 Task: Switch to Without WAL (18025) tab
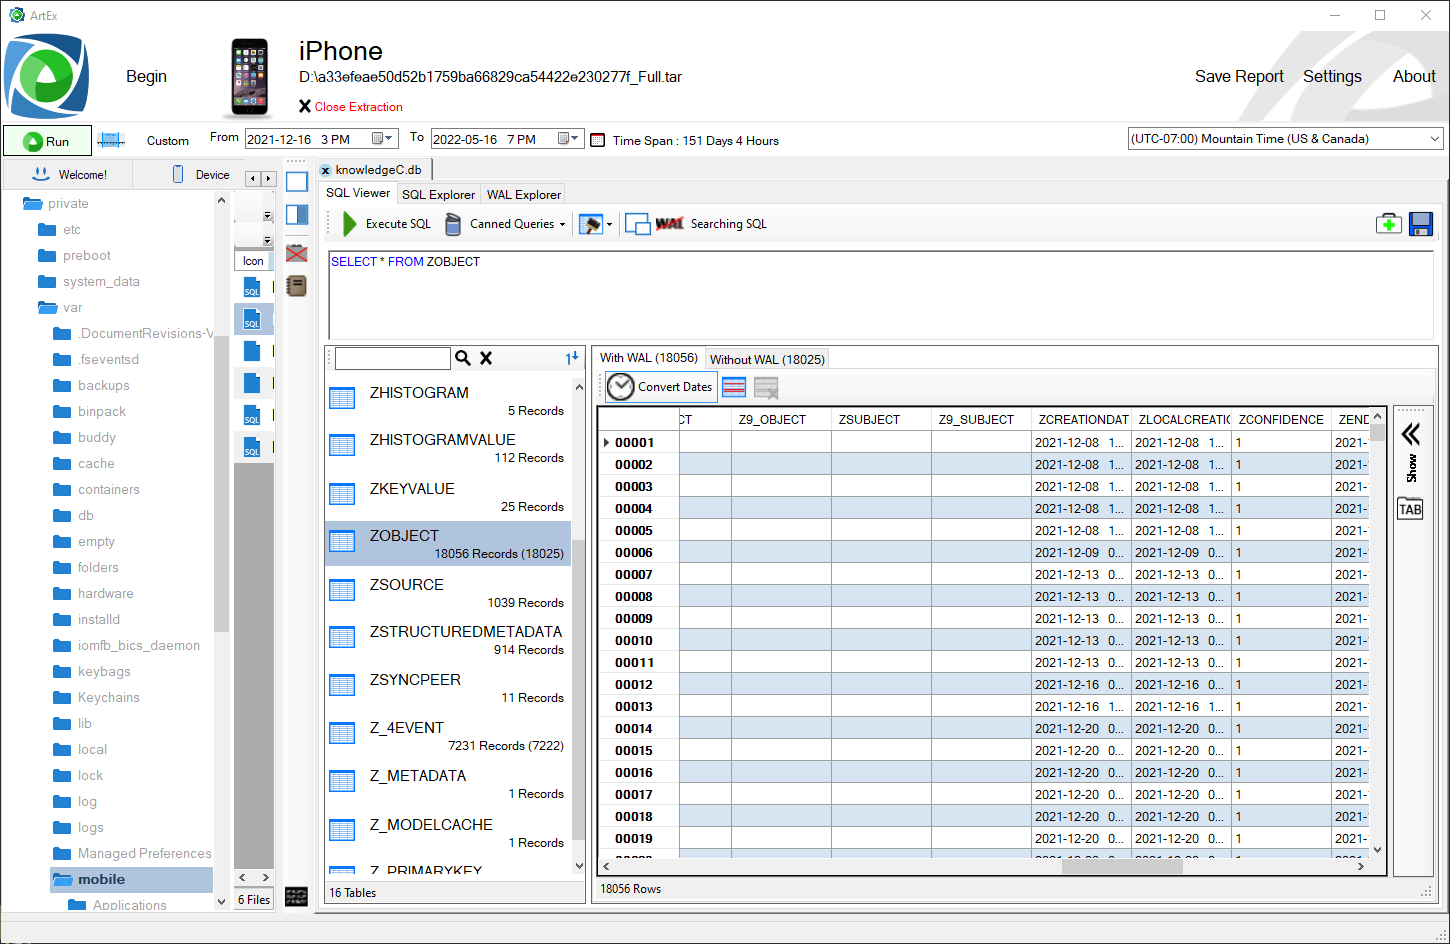(767, 359)
